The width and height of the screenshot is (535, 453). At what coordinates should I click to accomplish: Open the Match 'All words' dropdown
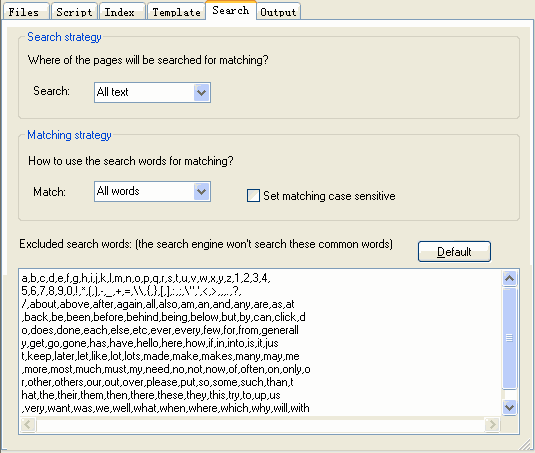152,191
